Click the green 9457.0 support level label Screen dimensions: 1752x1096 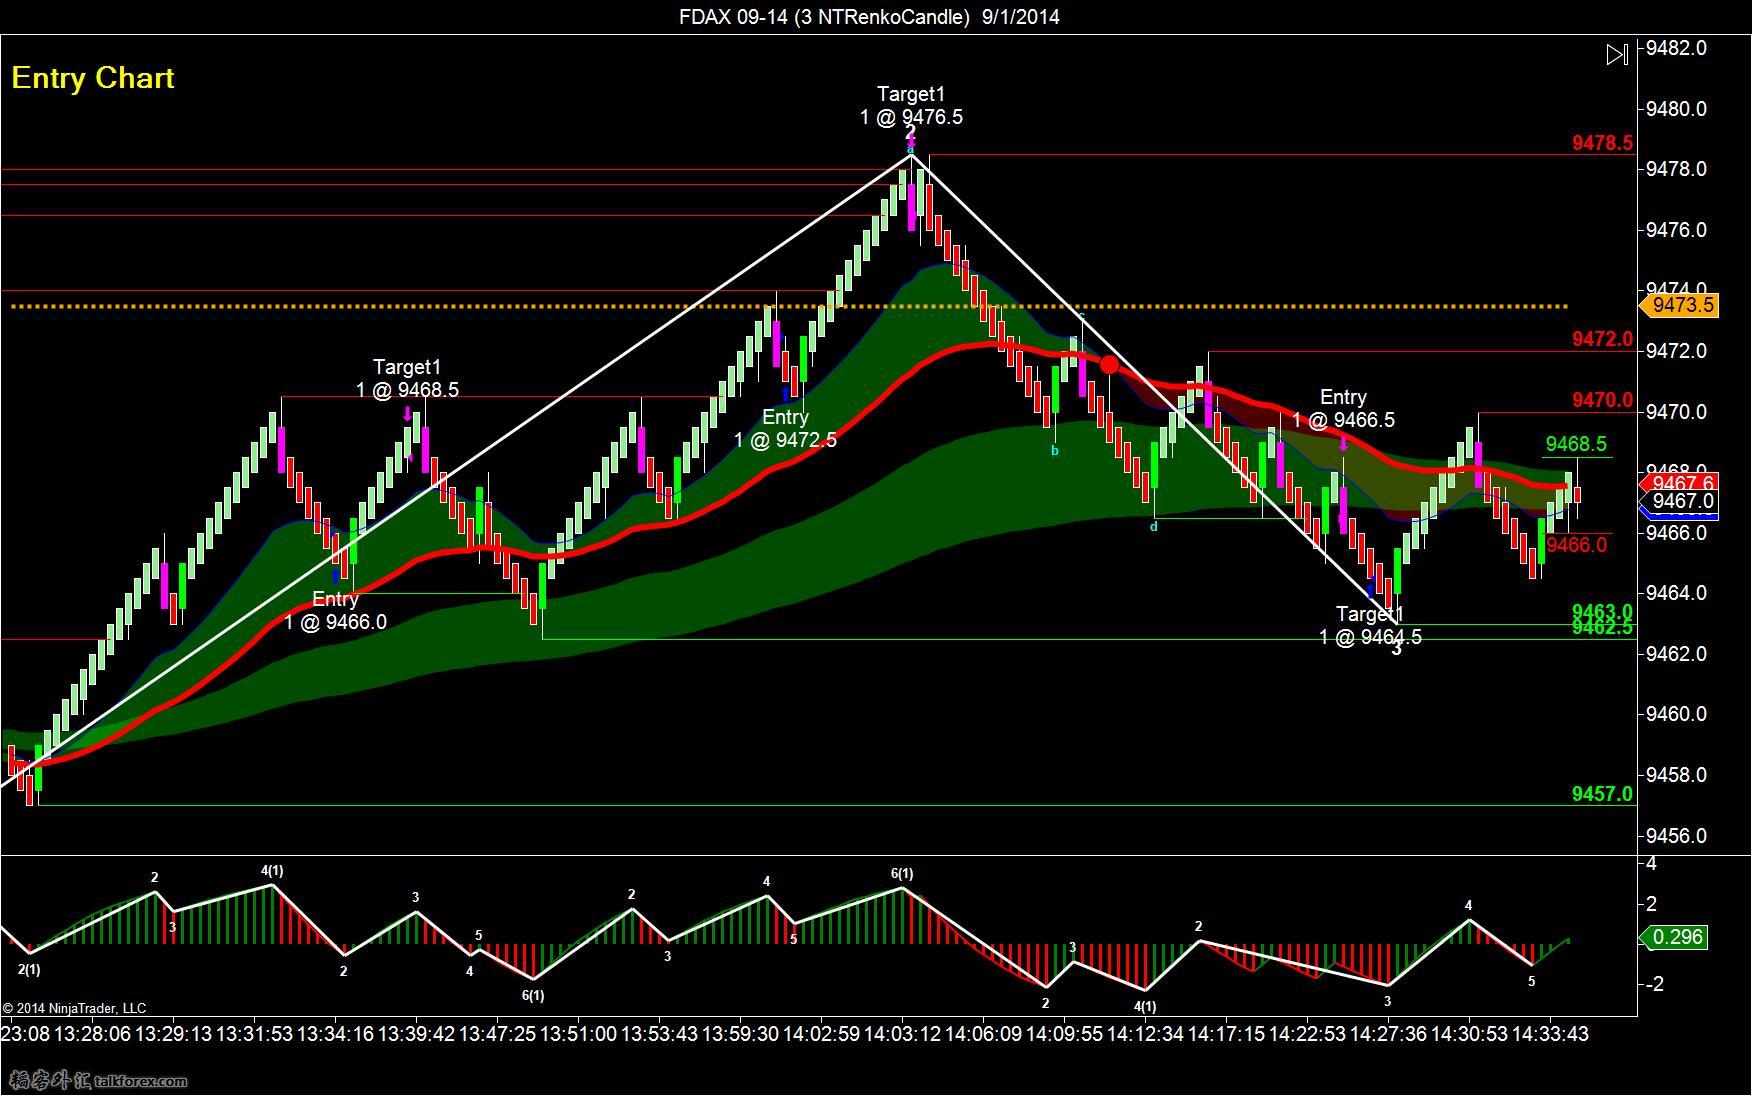(x=1602, y=793)
